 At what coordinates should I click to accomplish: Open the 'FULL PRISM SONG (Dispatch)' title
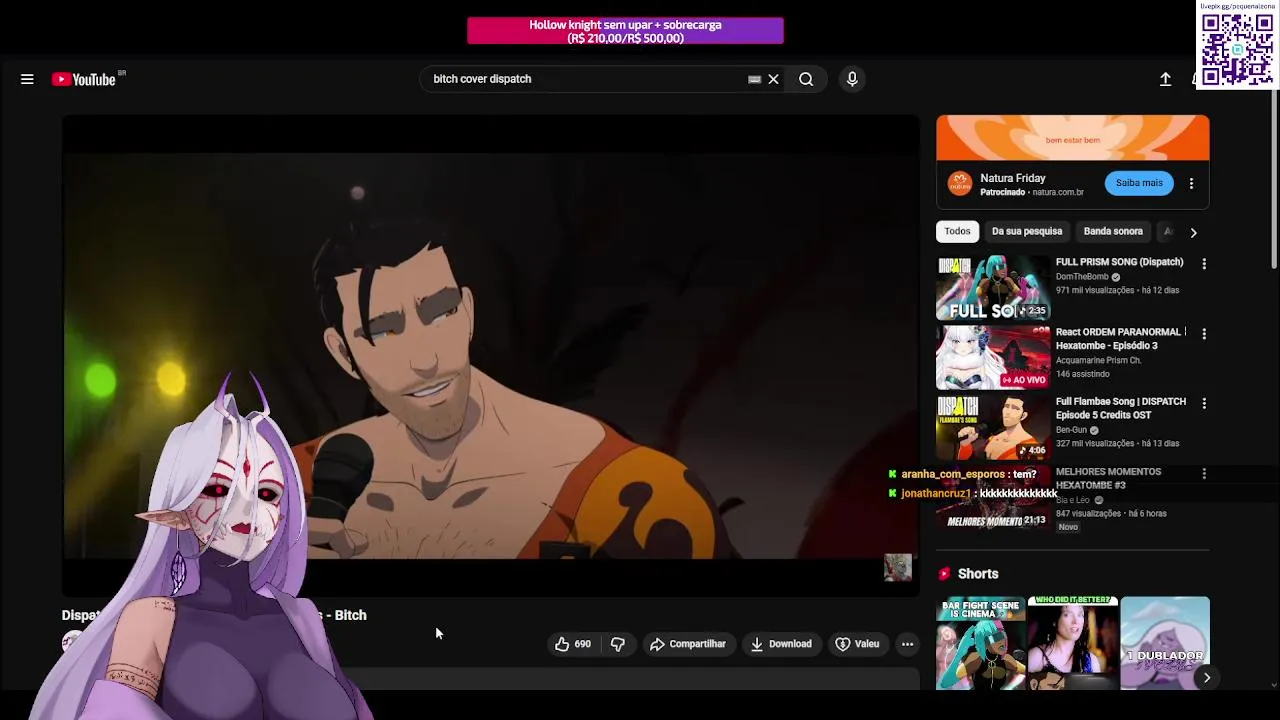tap(1119, 262)
